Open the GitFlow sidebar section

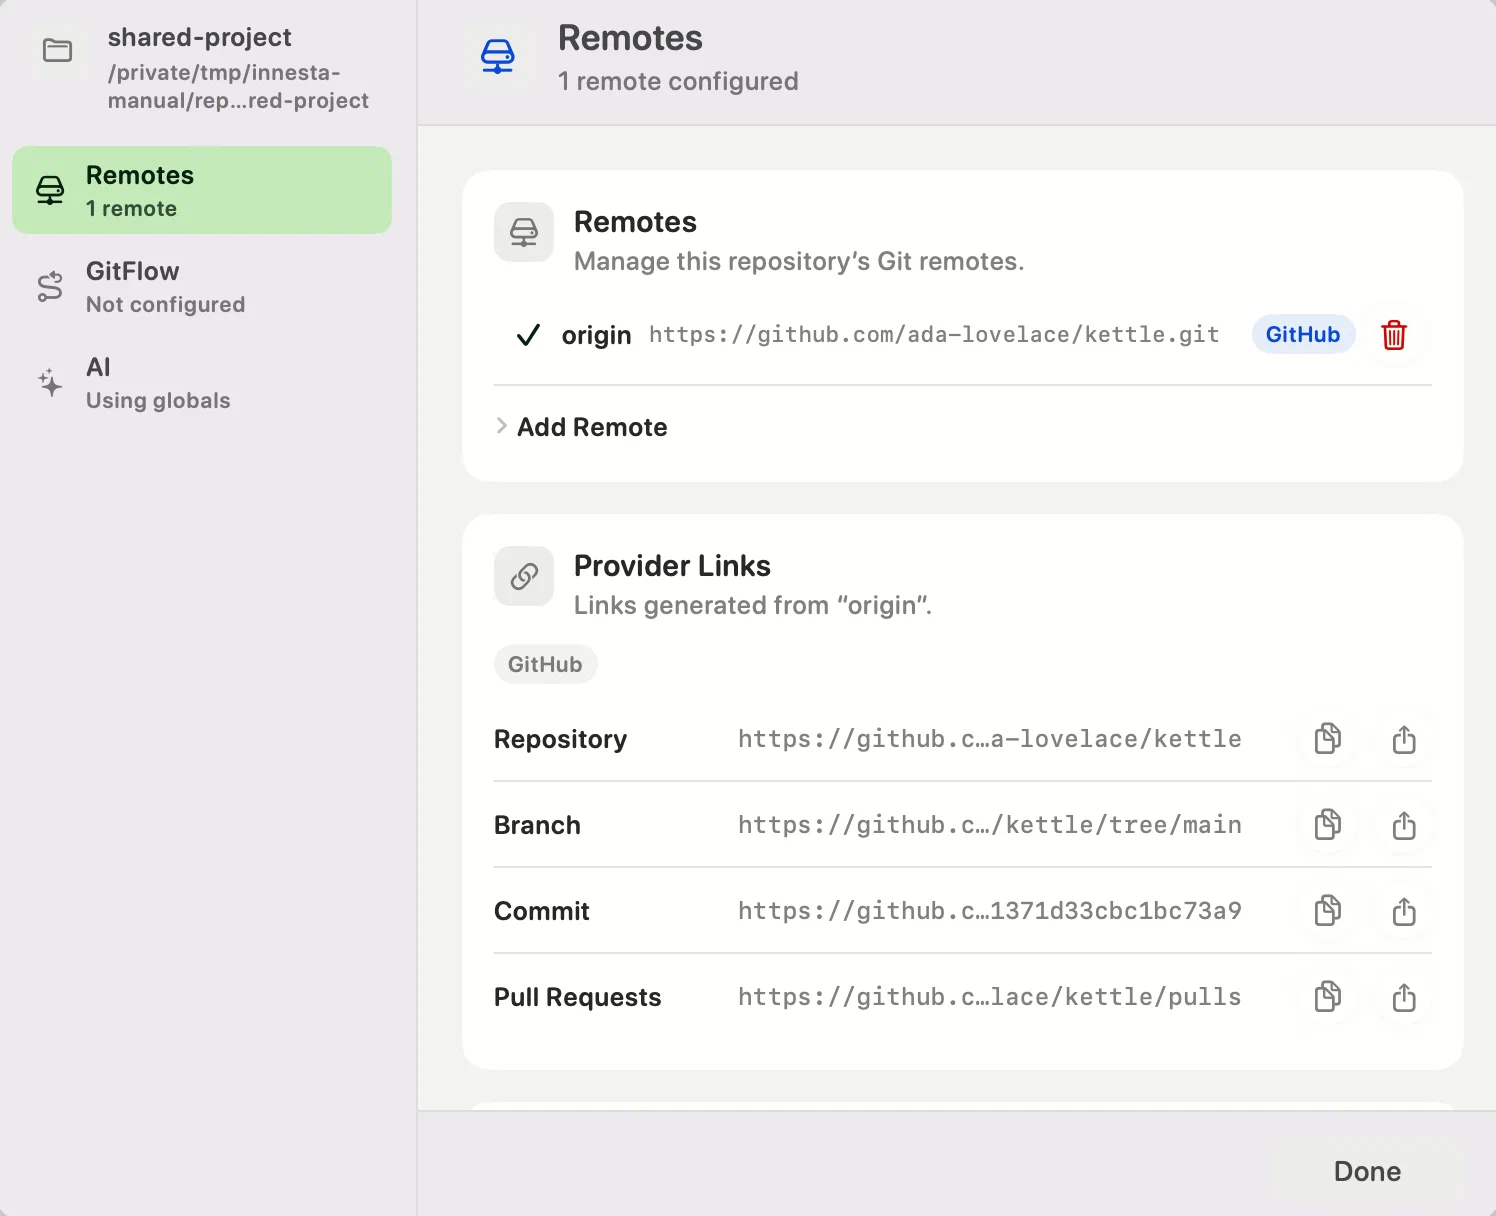pos(202,287)
